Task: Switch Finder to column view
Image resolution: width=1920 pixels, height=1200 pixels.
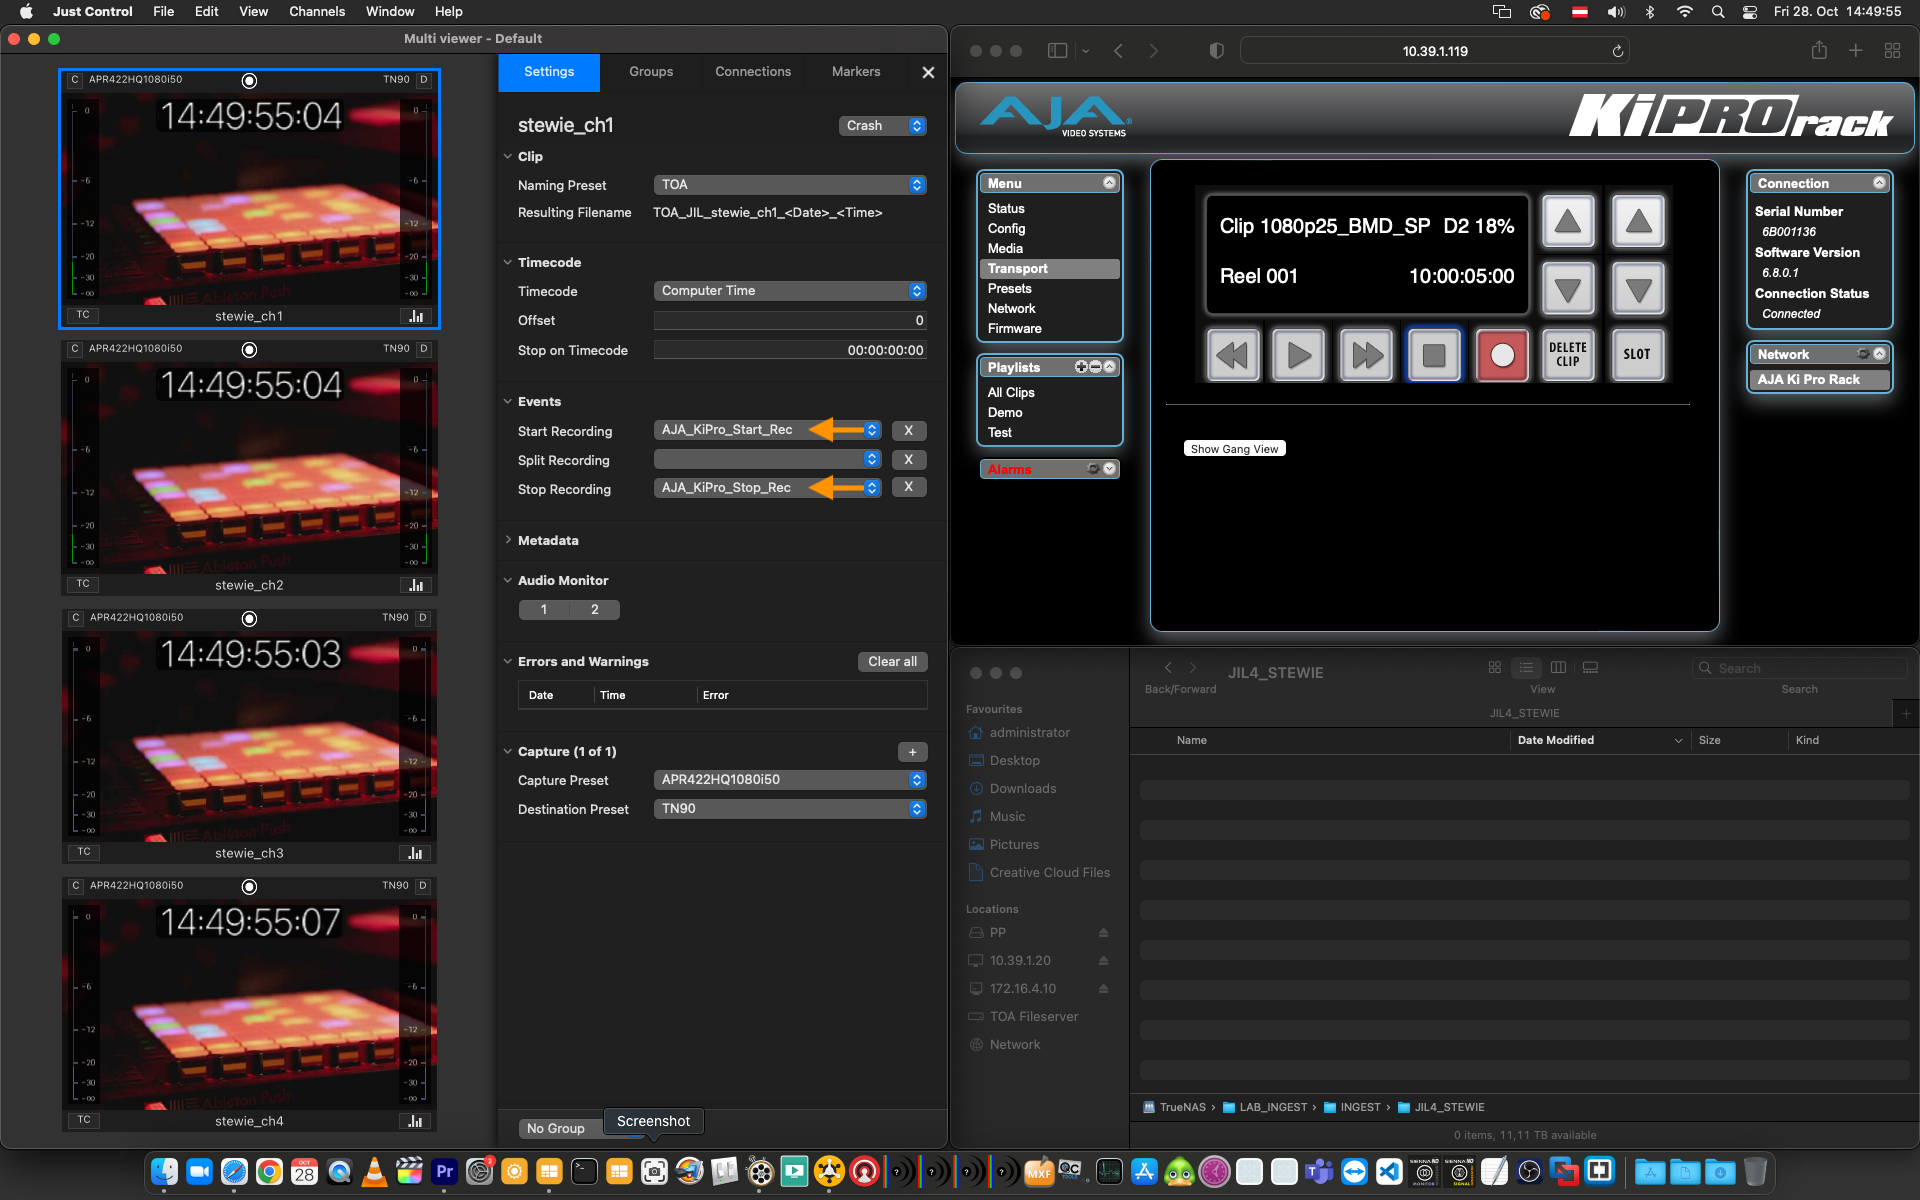Action: coord(1558,667)
